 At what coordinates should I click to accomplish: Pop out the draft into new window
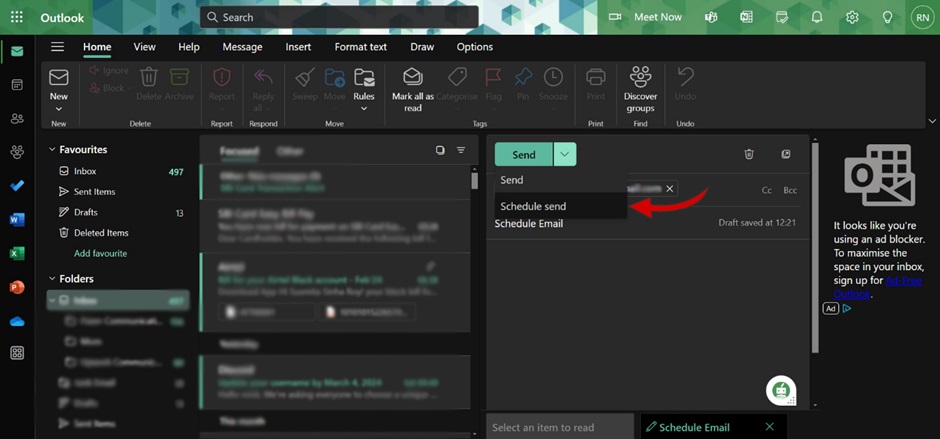click(786, 154)
